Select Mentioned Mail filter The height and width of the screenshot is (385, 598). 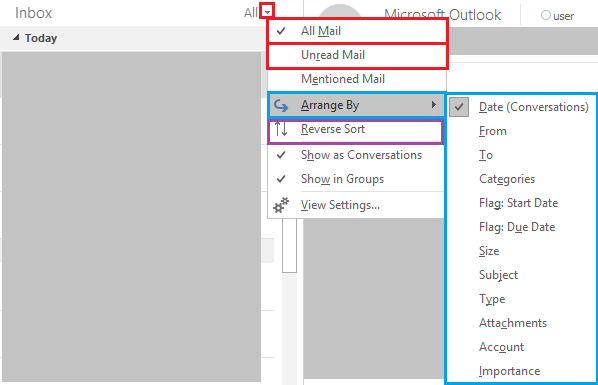coord(357,79)
